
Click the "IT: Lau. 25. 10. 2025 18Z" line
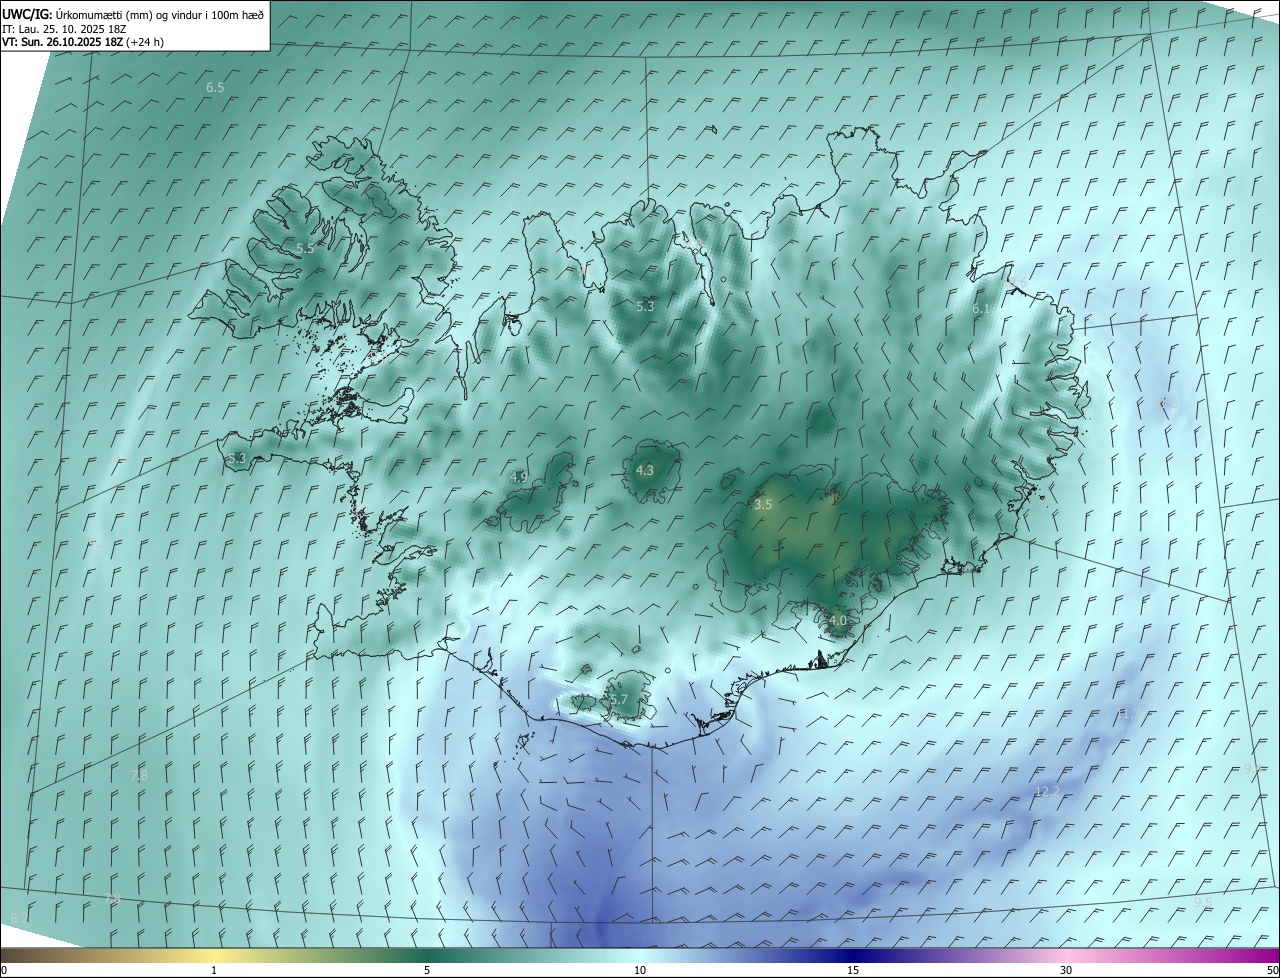point(65,29)
